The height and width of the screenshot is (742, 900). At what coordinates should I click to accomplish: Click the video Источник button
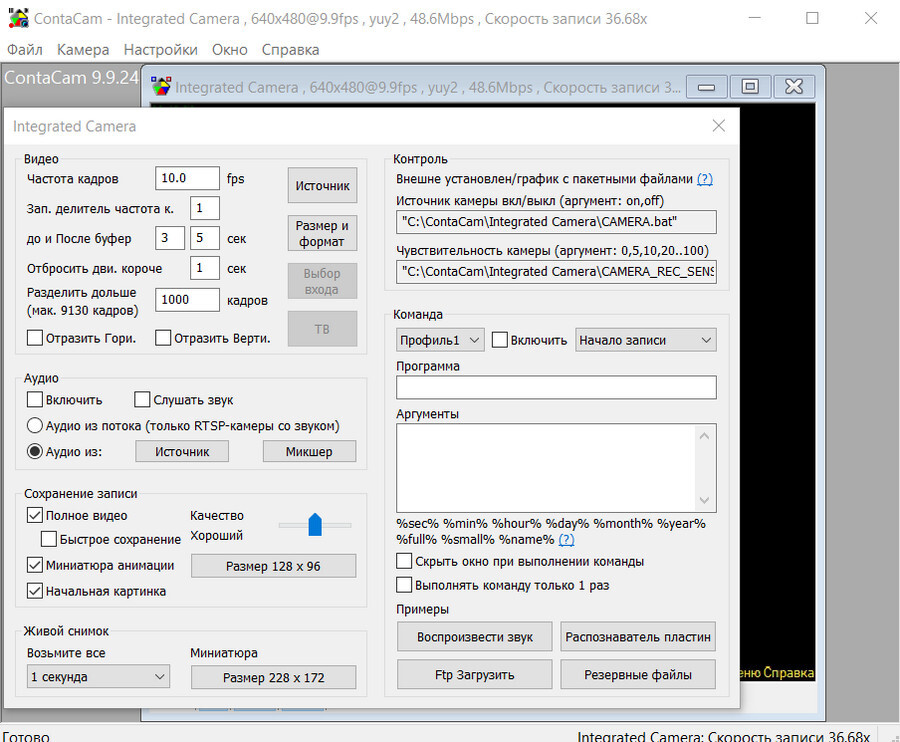tap(323, 185)
